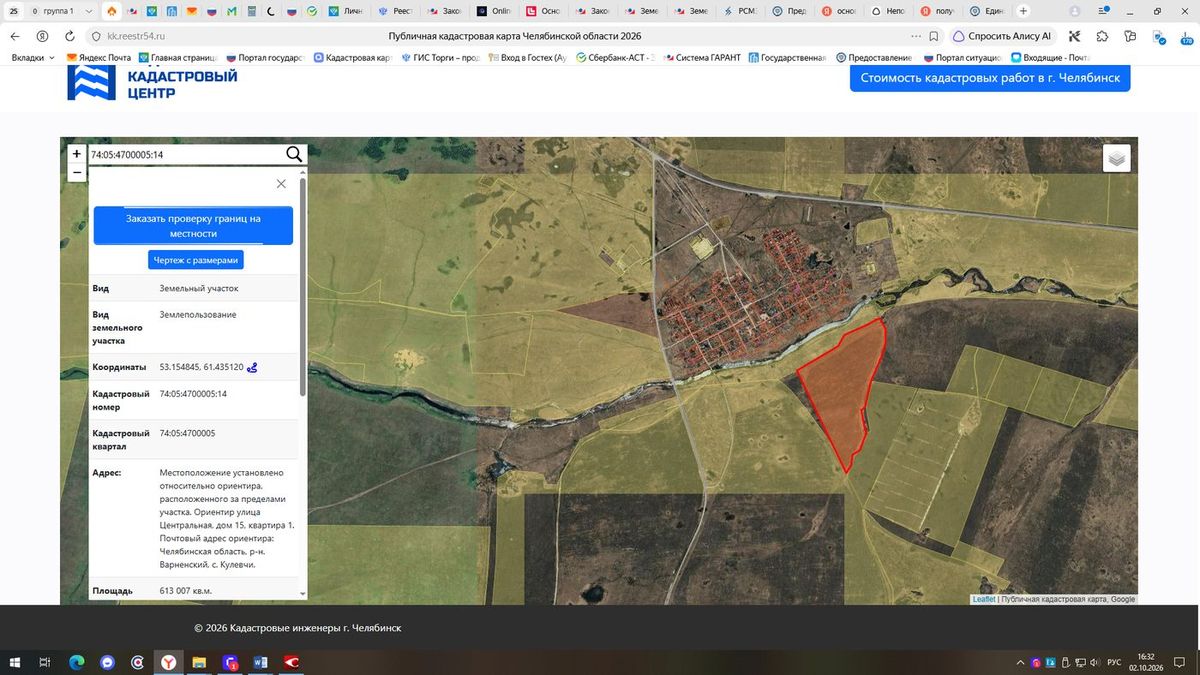
Task: Click the address bar kk.reestr54.ru
Action: tap(136, 36)
